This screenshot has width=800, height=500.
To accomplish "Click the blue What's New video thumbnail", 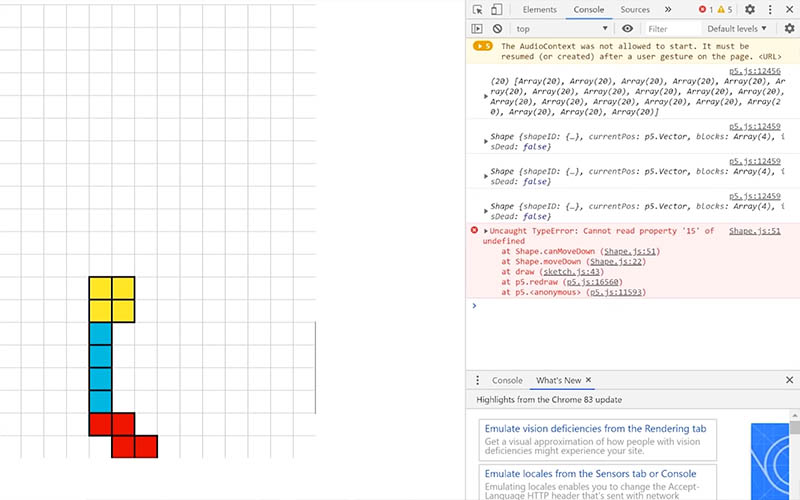I will (x=769, y=461).
